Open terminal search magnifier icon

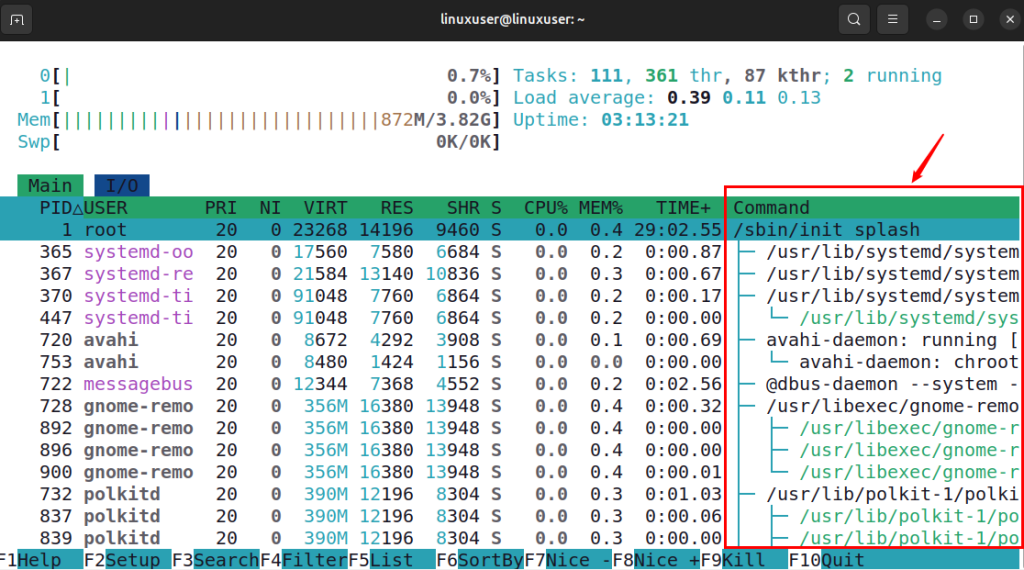852,19
